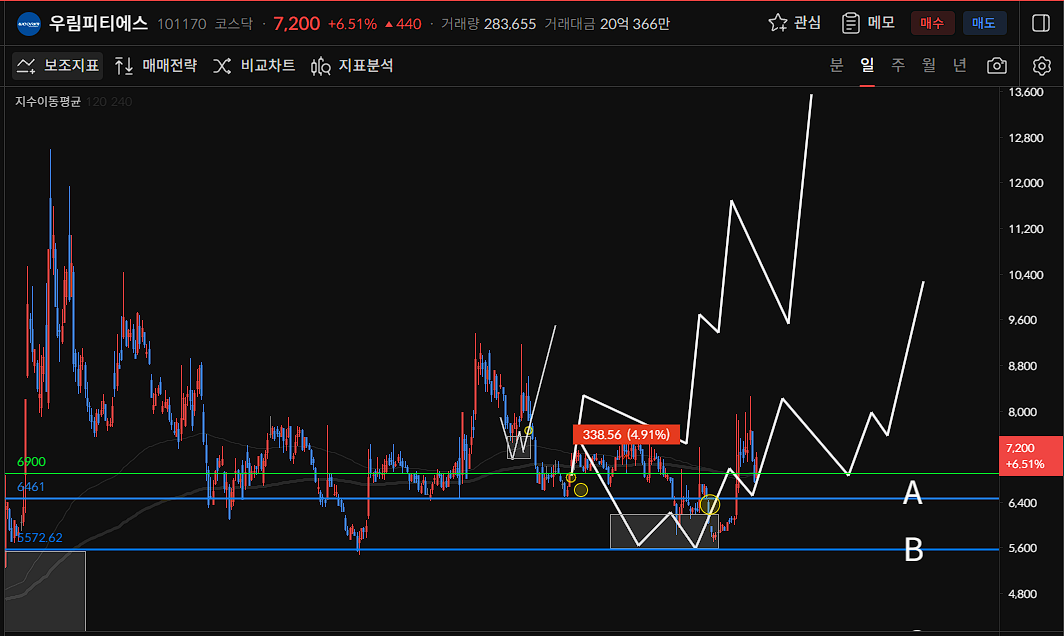The width and height of the screenshot is (1064, 636).
Task: Click the 11,200 price axis label
Action: pos(1026,229)
